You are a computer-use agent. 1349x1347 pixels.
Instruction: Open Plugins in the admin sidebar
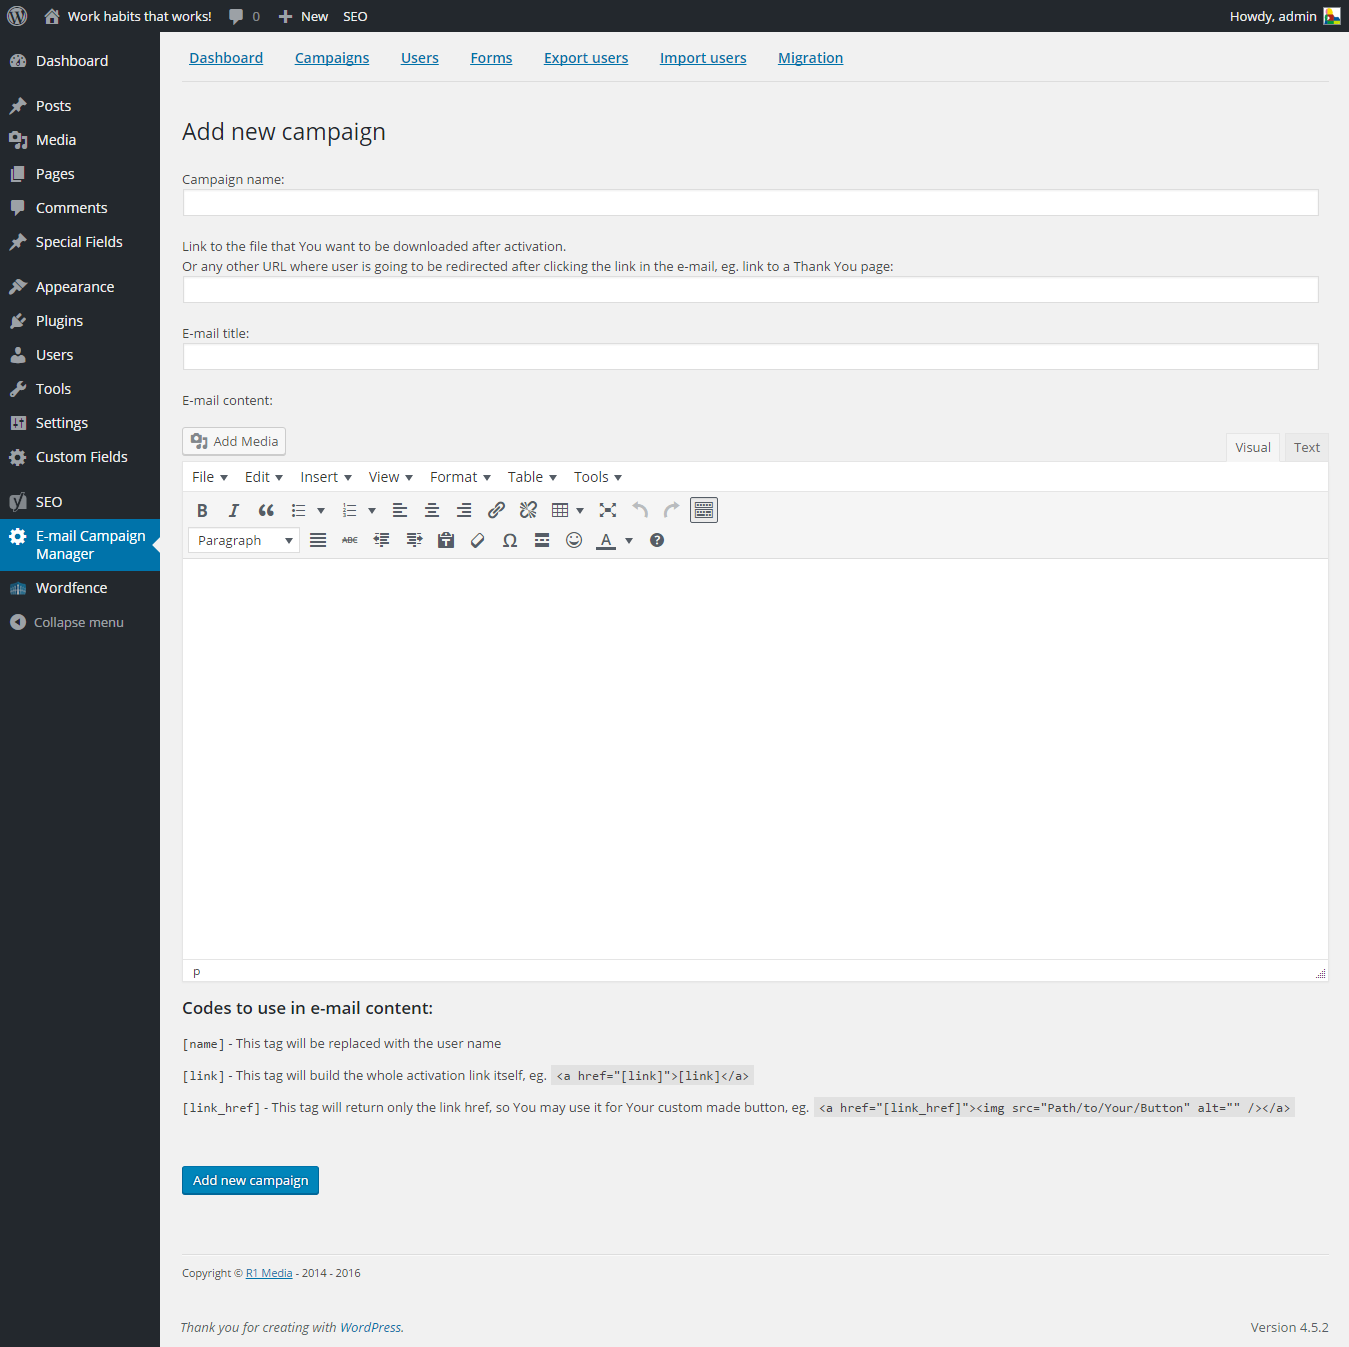(80, 321)
